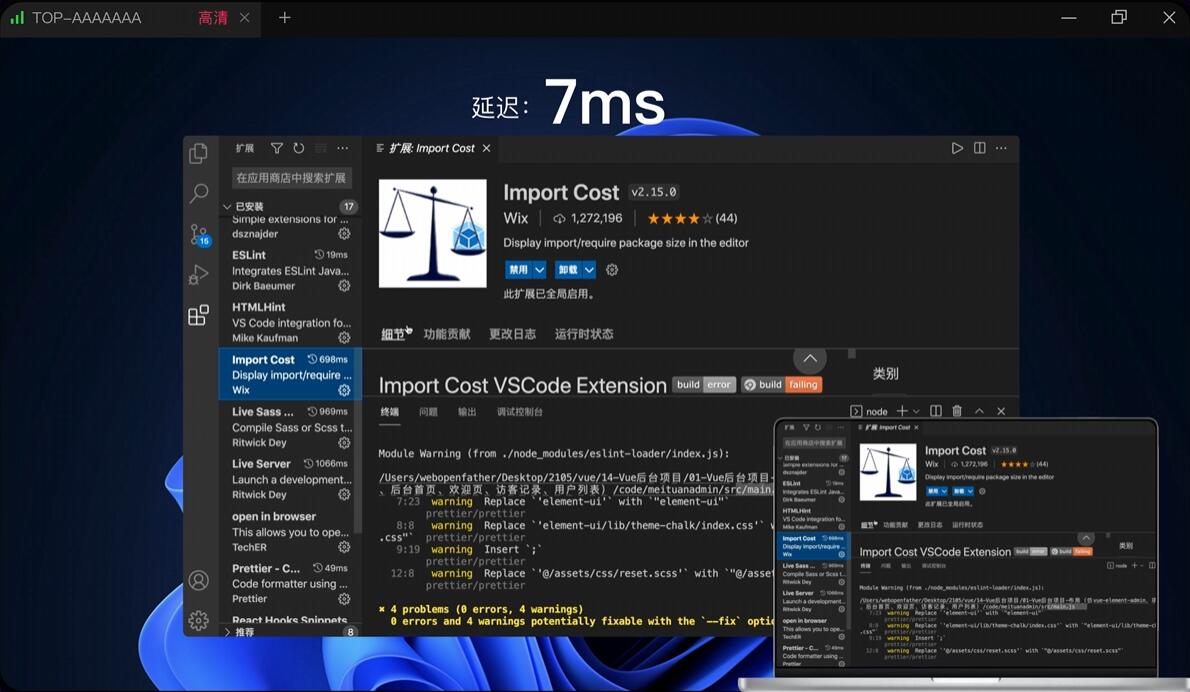The width and height of the screenshot is (1190, 692).
Task: Open Live Sass extension gear settings
Action: tap(344, 442)
